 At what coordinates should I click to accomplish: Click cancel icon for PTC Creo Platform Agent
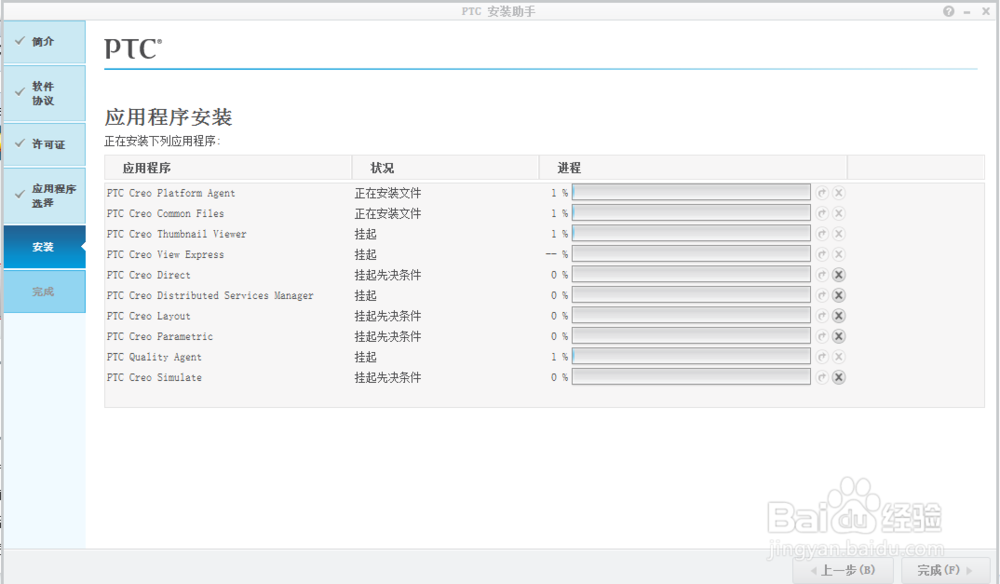[839, 193]
